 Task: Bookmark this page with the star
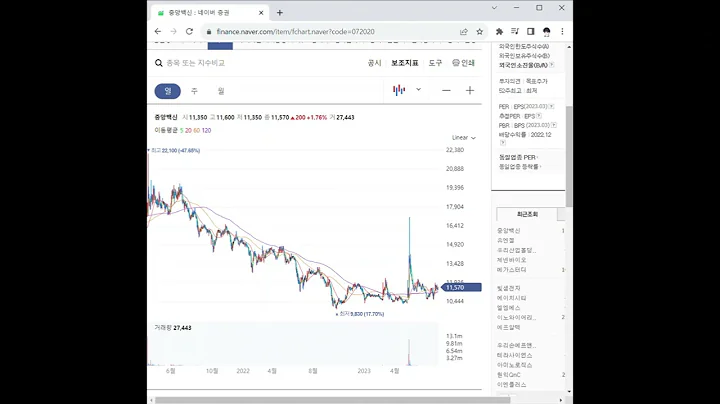pyautogui.click(x=479, y=32)
